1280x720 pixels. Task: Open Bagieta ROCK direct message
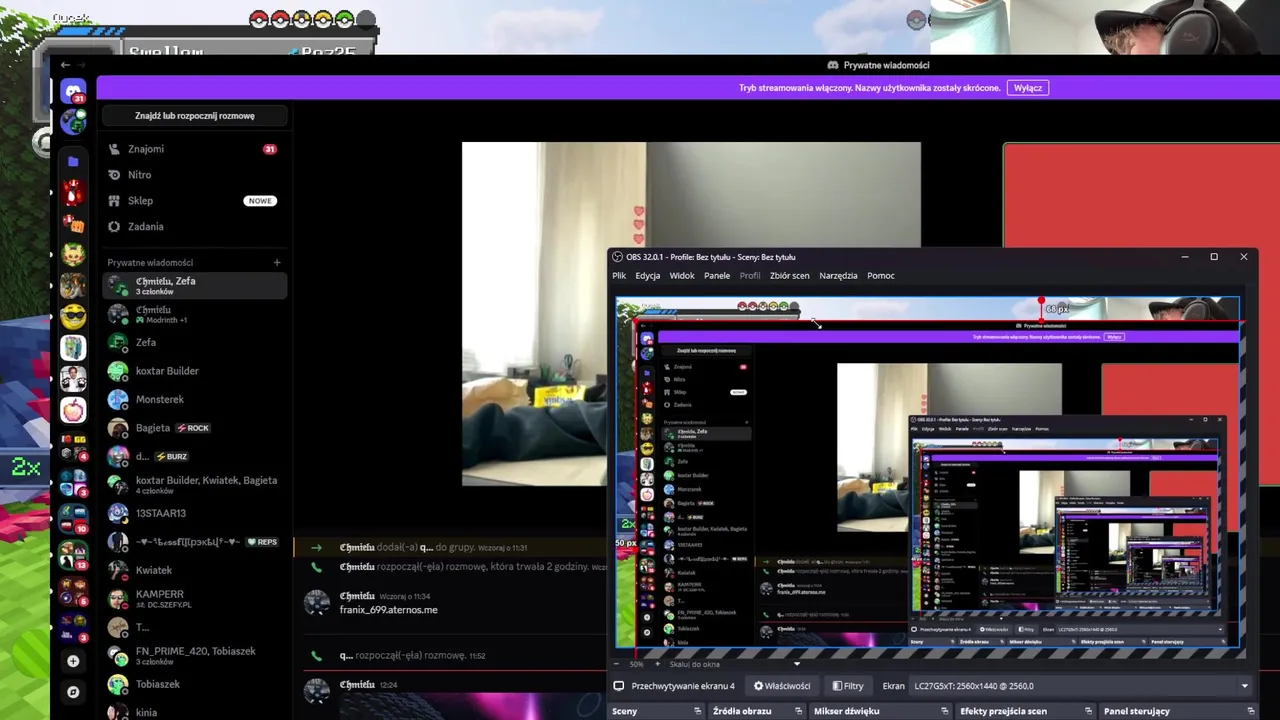tap(195, 428)
